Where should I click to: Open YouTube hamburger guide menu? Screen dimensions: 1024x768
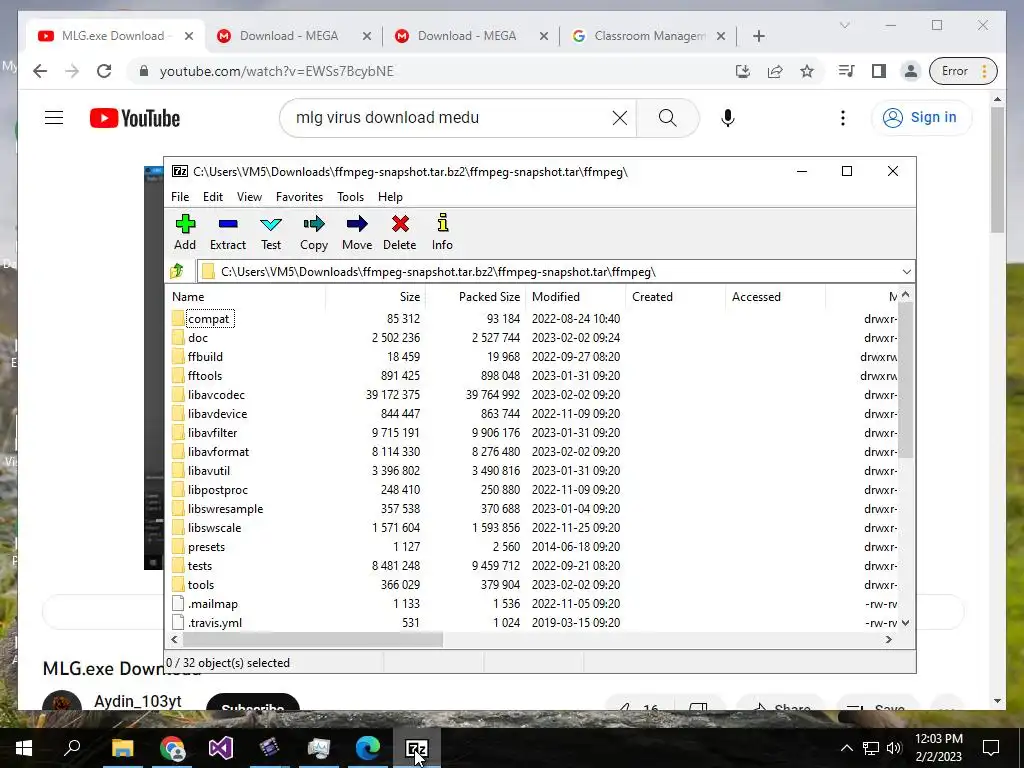click(x=54, y=118)
